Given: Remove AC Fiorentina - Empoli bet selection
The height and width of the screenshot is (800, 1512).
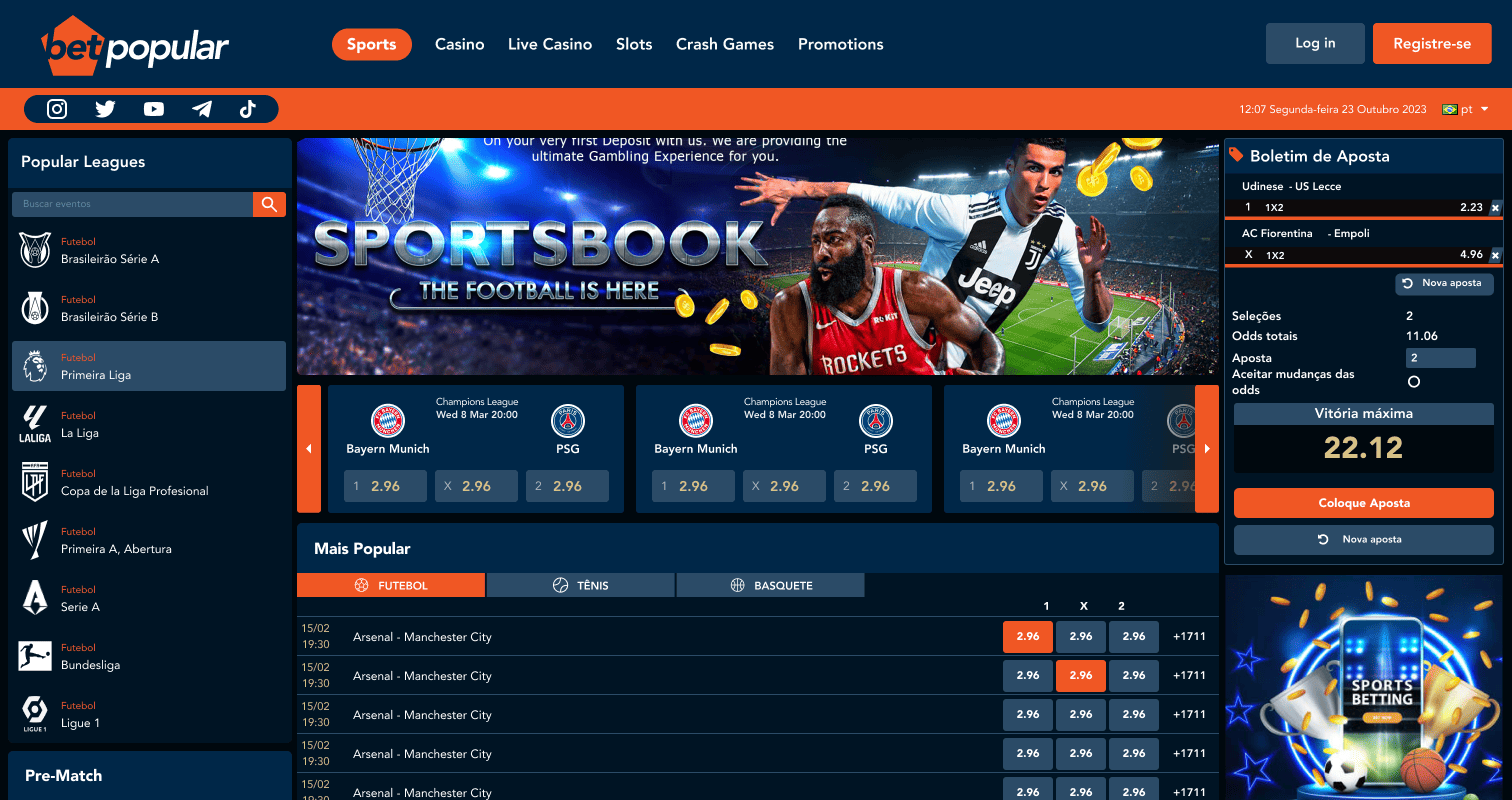Looking at the screenshot, I should click(1495, 255).
